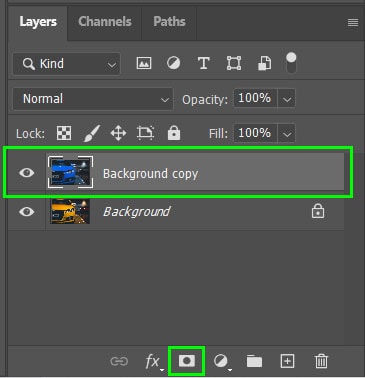This screenshot has height=378, width=365.
Task: Lock transparent pixels
Action: click(64, 133)
